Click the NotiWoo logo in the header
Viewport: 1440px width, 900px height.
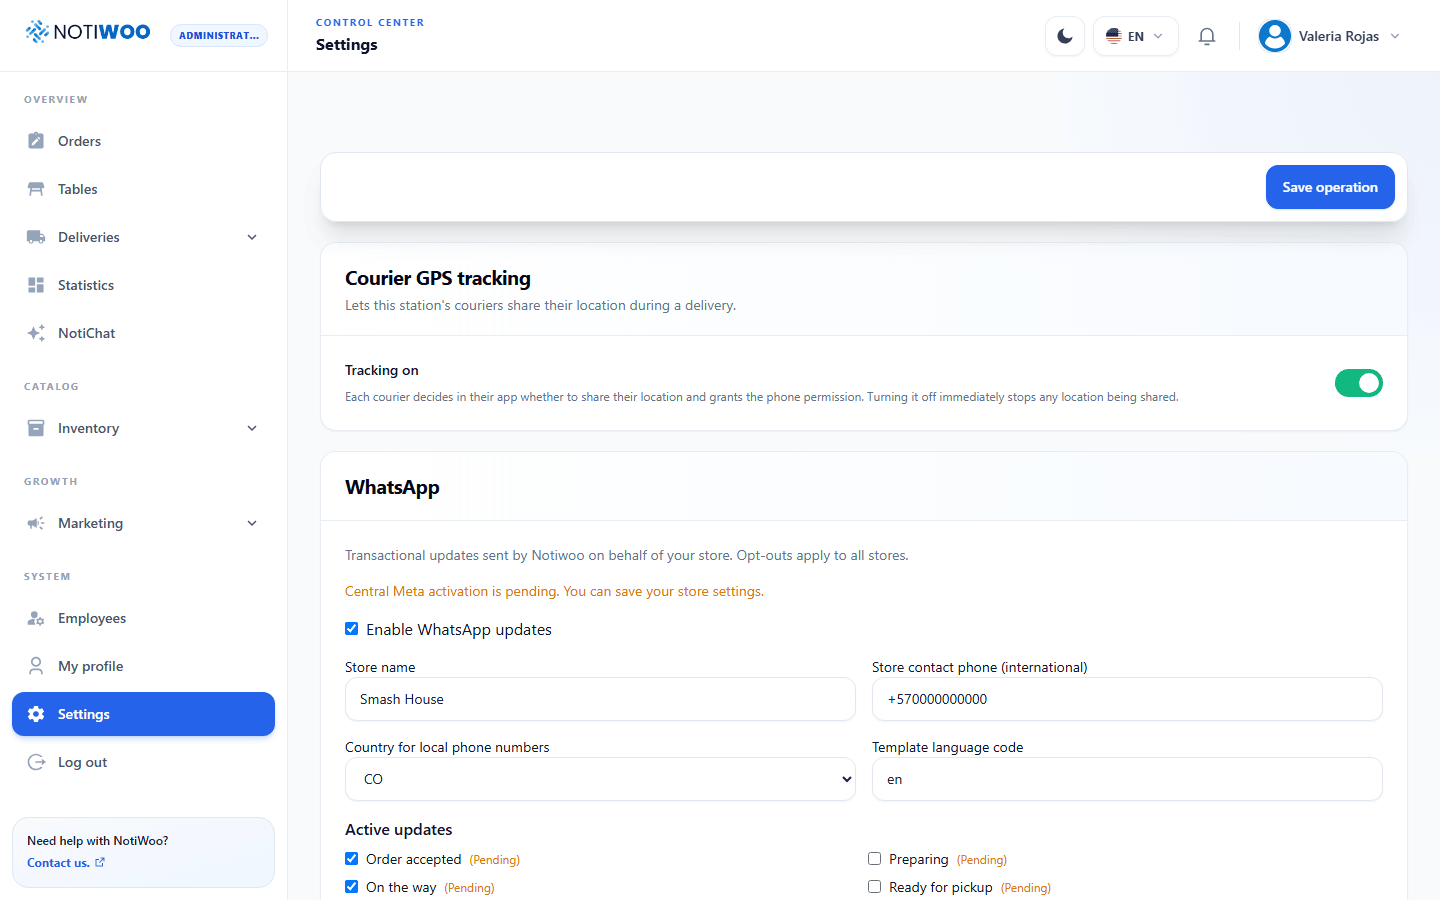[x=88, y=32]
